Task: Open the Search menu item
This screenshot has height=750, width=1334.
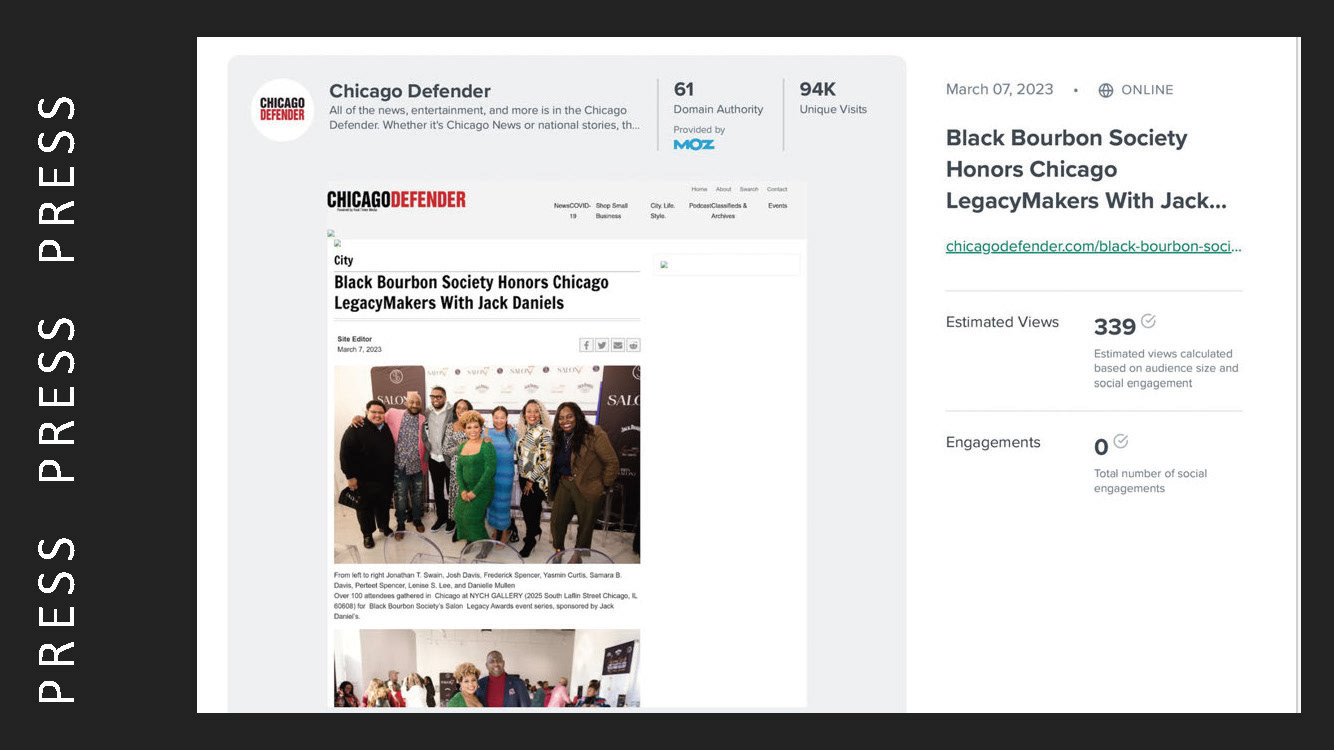Action: pyautogui.click(x=749, y=189)
